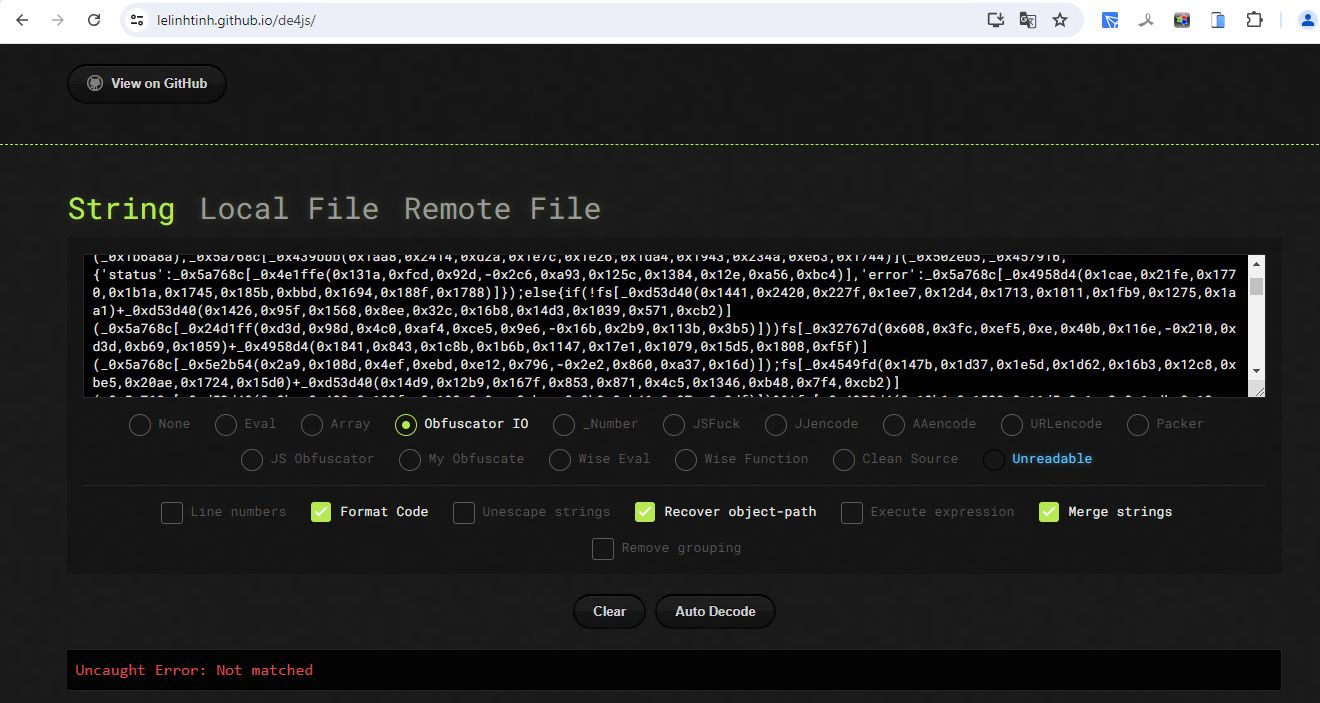Go forward in browser history
The width and height of the screenshot is (1320, 703).
(58, 20)
